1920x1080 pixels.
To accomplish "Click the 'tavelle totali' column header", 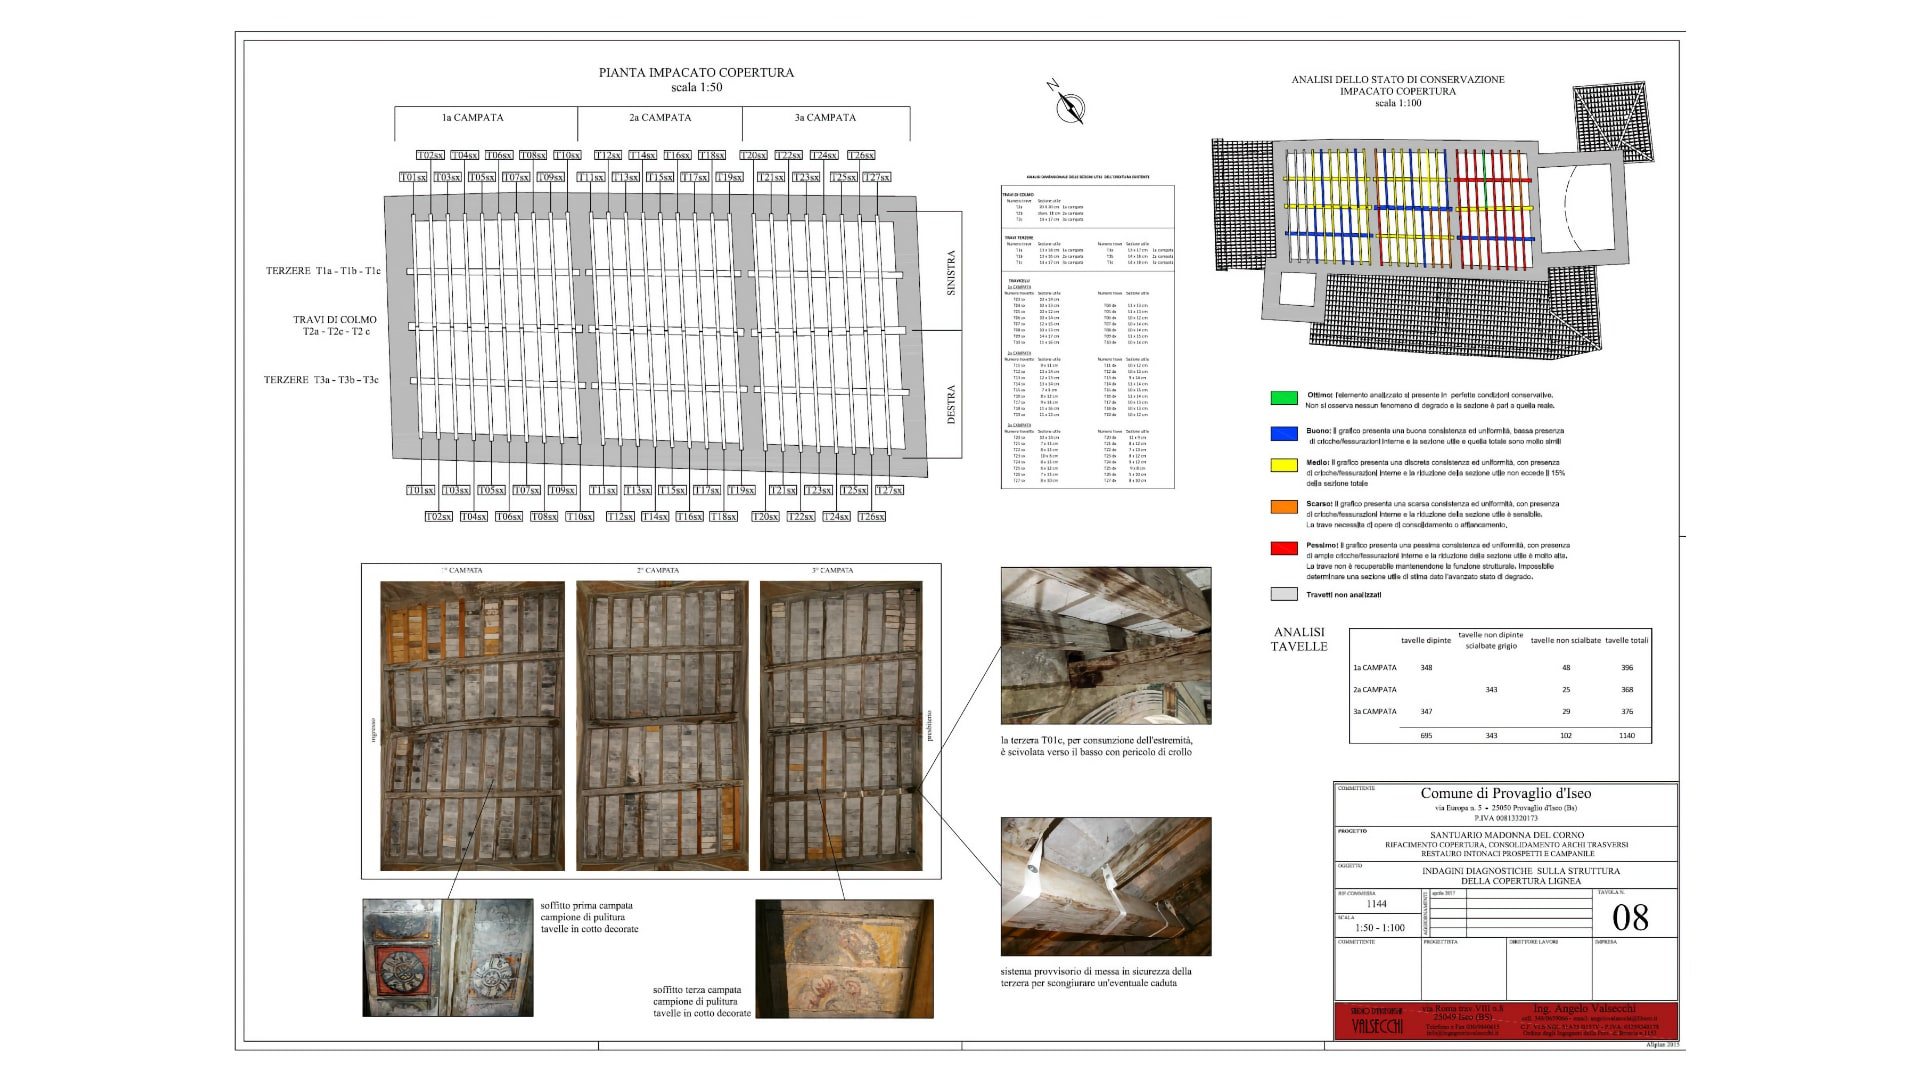I will pyautogui.click(x=1627, y=640).
